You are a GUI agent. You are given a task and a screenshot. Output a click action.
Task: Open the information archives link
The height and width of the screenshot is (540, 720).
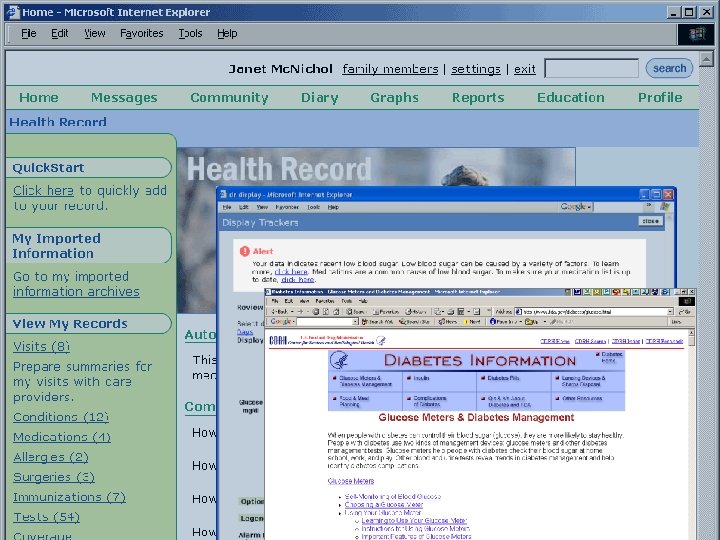click(76, 292)
